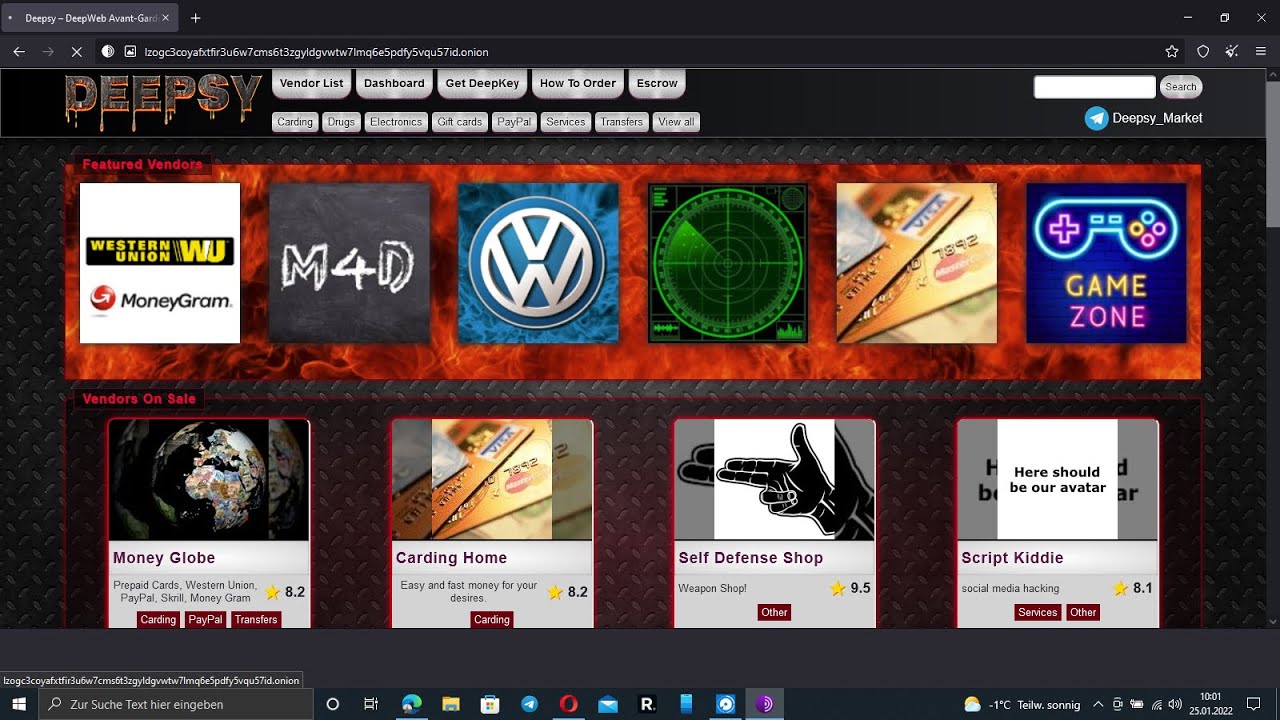Open credit cards featured vendor thumbnail
This screenshot has height=720, width=1280.
point(917,263)
